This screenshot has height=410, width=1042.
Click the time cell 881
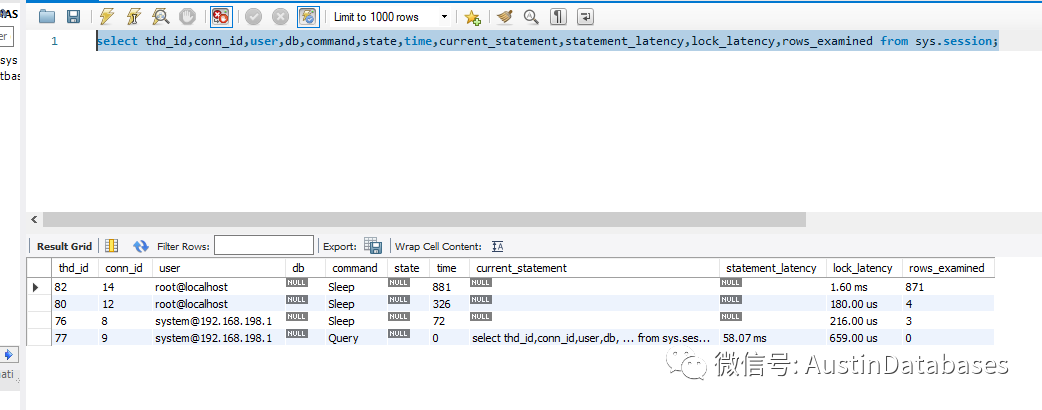tap(449, 287)
